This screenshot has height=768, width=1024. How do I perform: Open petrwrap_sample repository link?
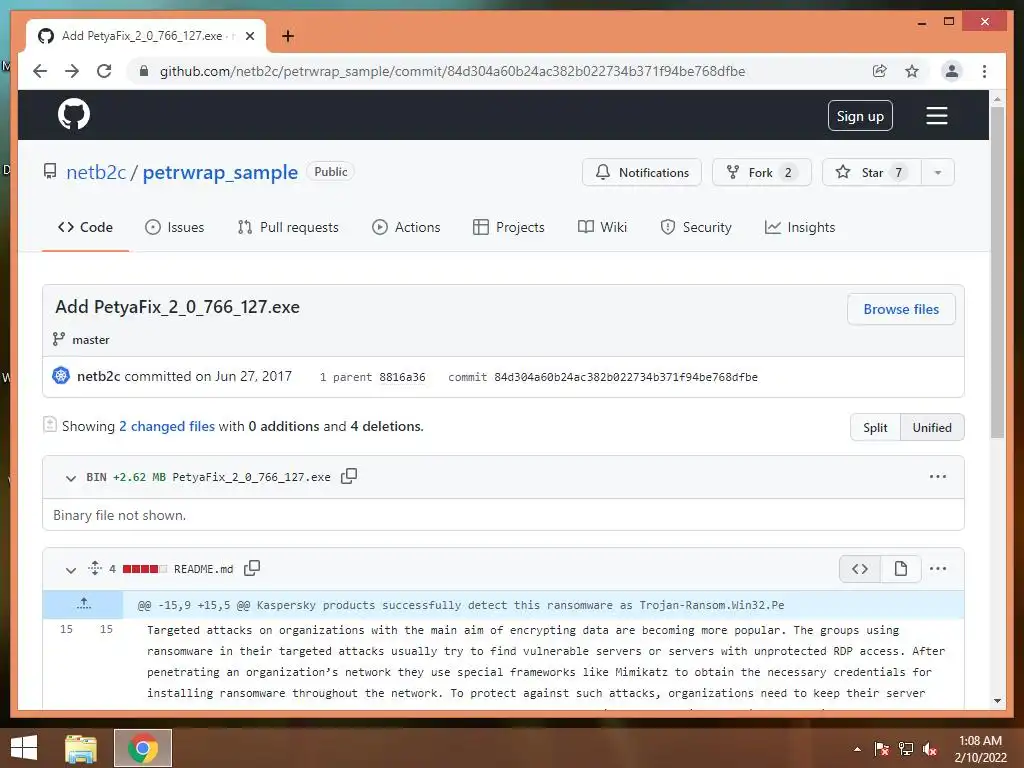click(x=220, y=172)
